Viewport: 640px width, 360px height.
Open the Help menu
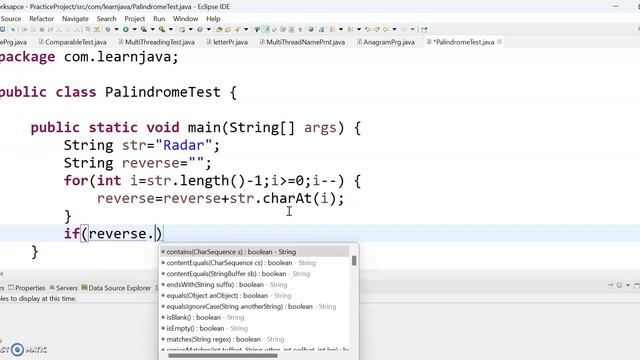coord(213,19)
